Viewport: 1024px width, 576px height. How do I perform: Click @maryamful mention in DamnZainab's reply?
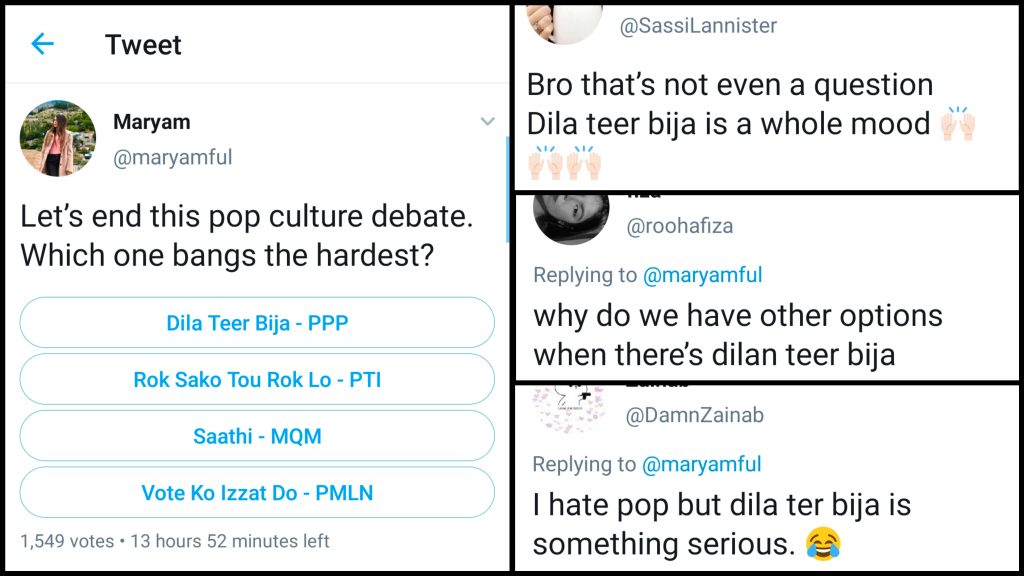pos(701,464)
